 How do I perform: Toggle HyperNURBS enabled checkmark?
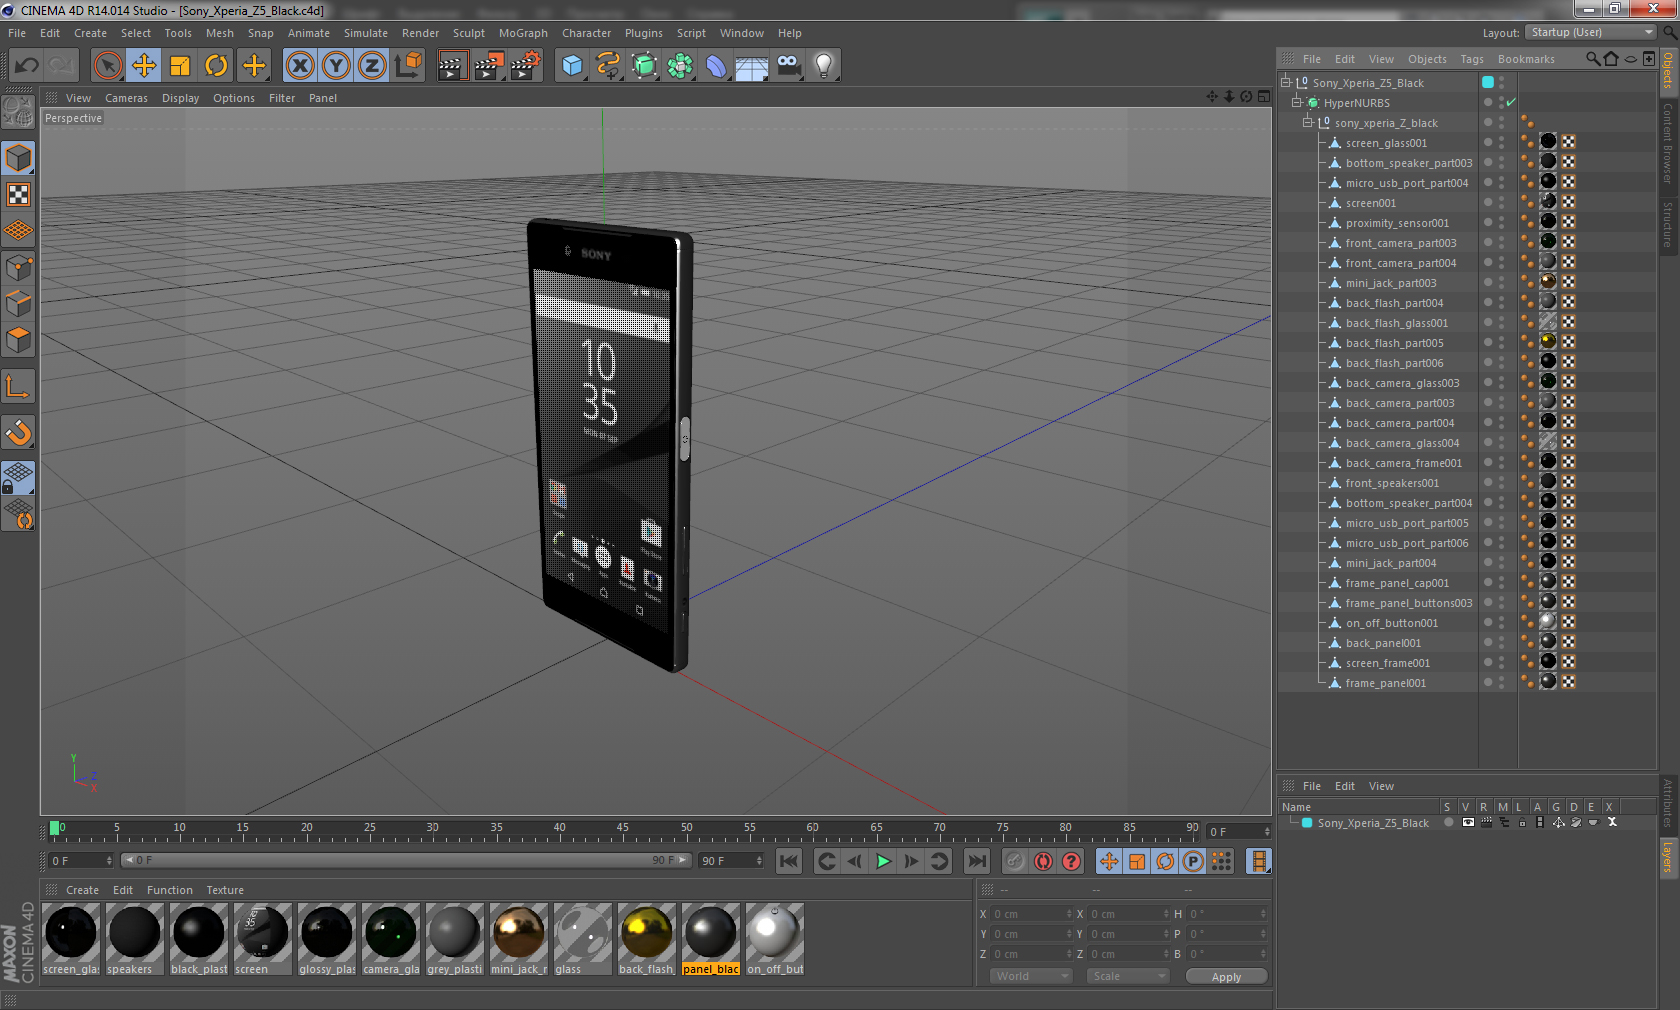(1511, 103)
